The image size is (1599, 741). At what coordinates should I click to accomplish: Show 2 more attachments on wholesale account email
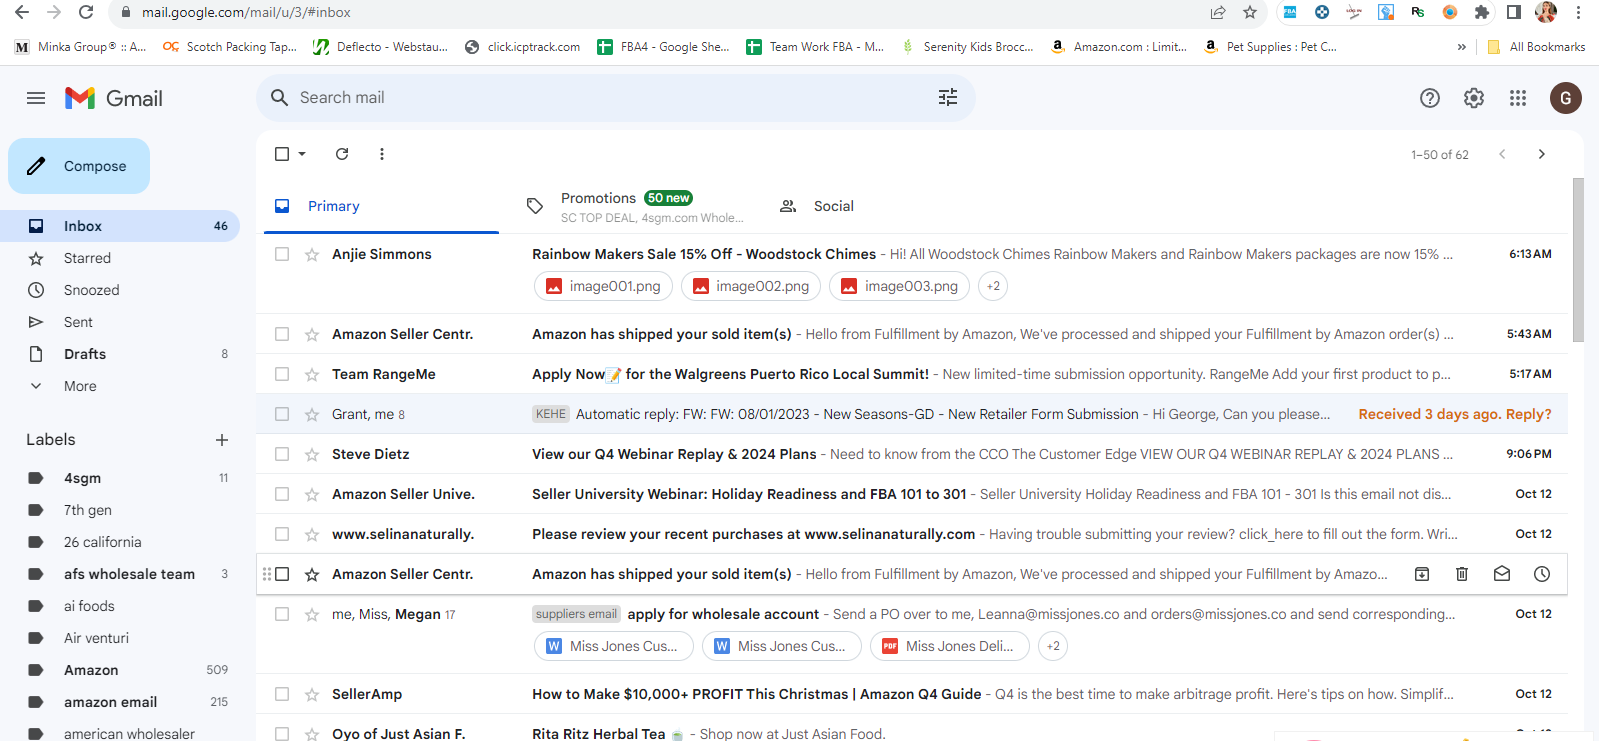[1053, 646]
